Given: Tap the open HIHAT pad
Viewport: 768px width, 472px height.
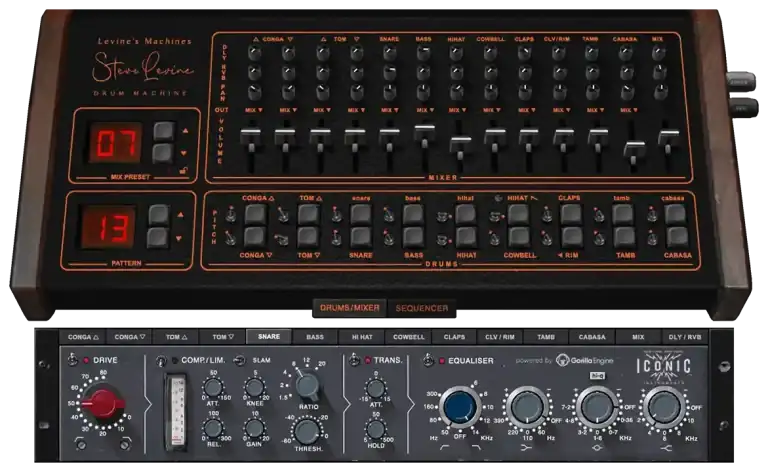Looking at the screenshot, I should click(518, 214).
